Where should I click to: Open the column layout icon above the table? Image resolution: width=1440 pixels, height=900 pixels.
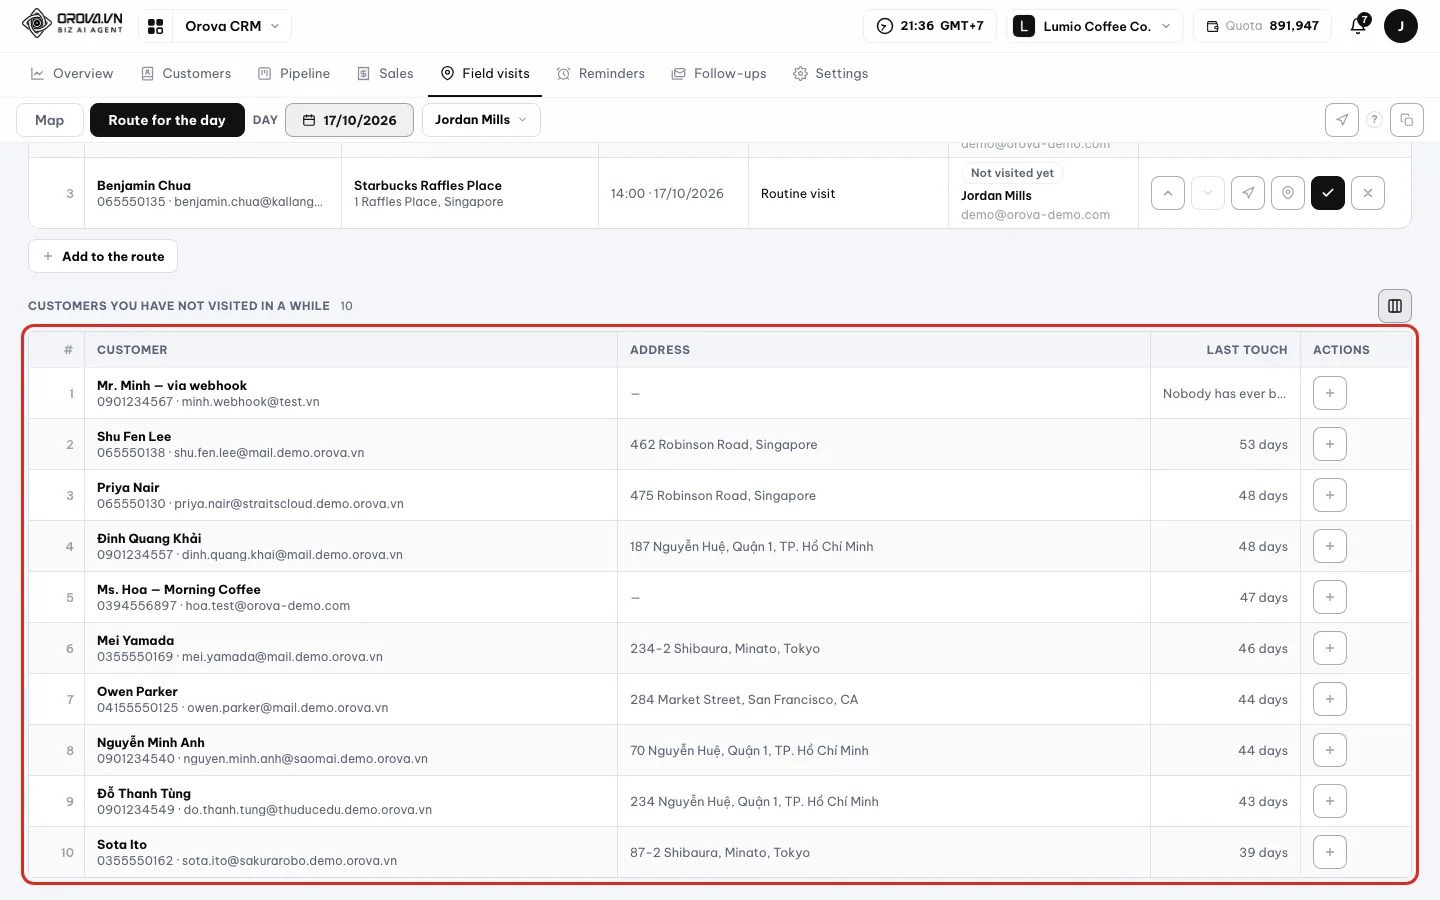pos(1395,306)
